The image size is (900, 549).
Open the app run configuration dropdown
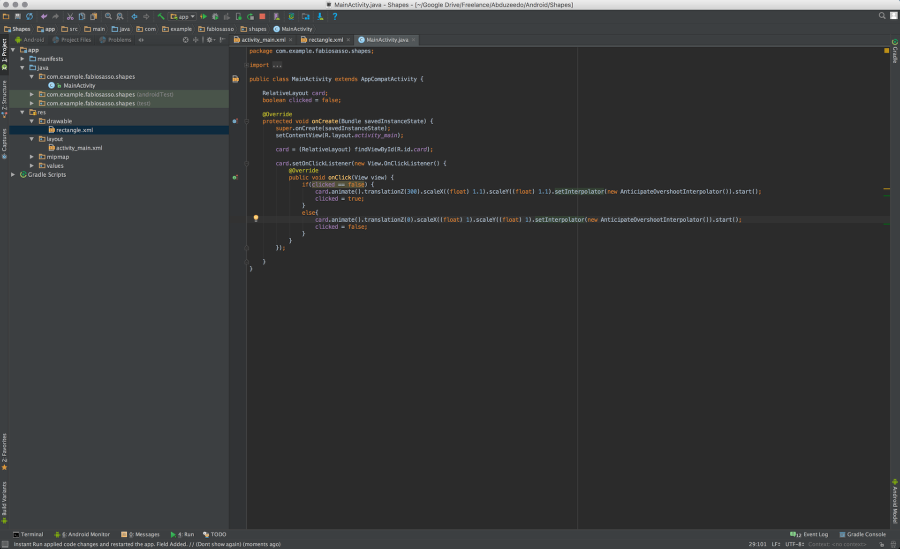[x=182, y=17]
